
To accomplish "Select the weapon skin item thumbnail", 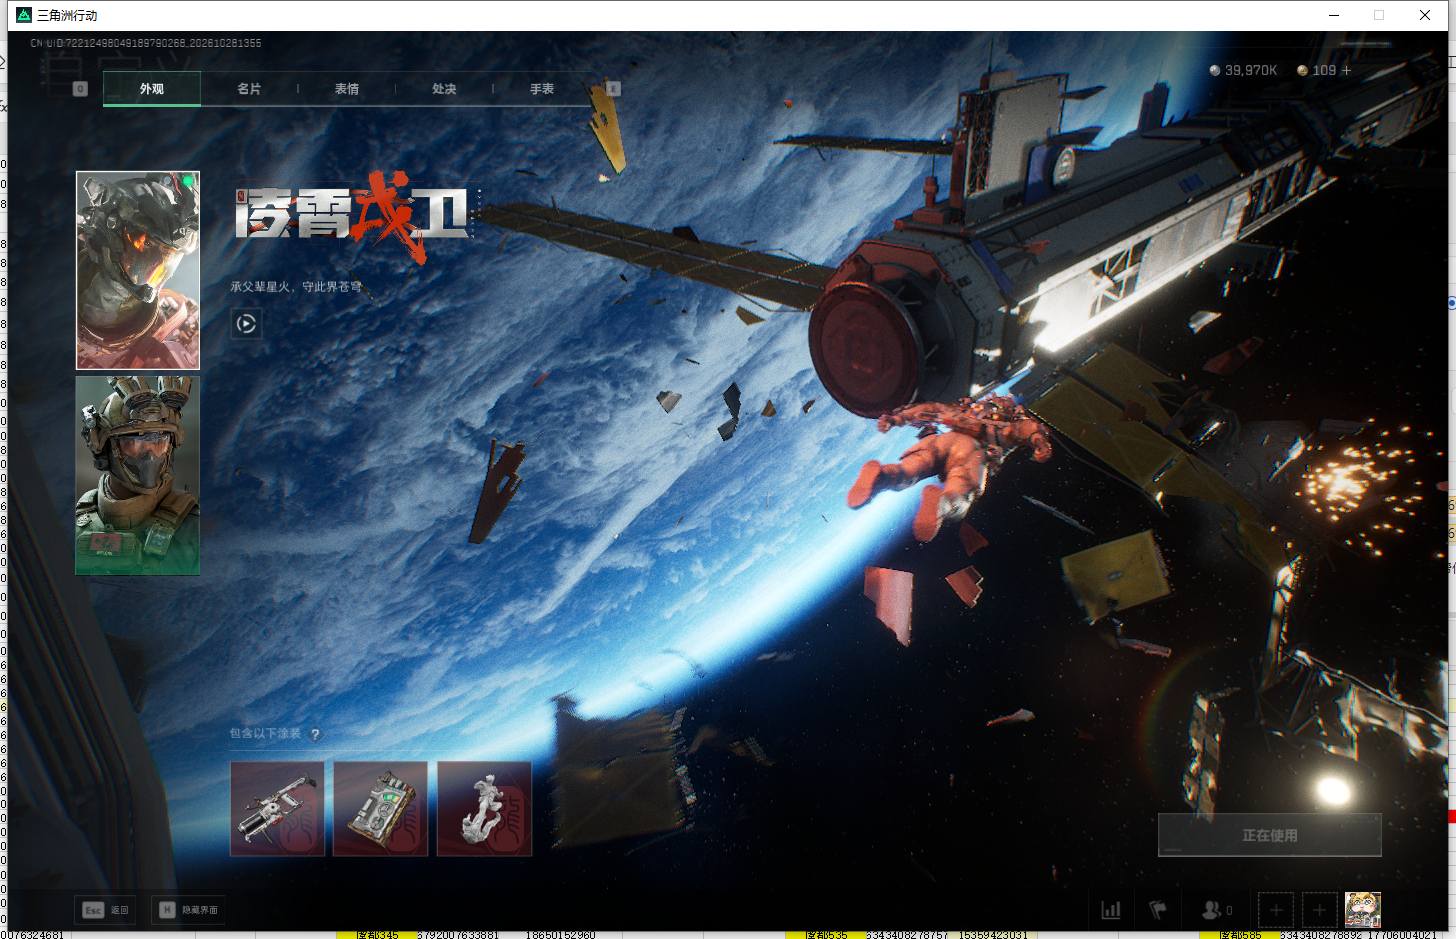I will (x=277, y=809).
